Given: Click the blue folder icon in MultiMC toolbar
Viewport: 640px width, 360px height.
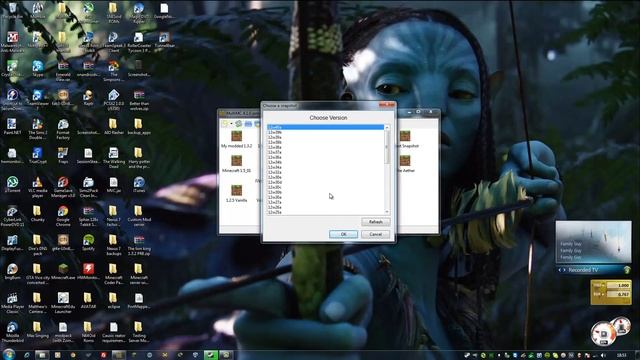Looking at the screenshot, I should tap(248, 123).
